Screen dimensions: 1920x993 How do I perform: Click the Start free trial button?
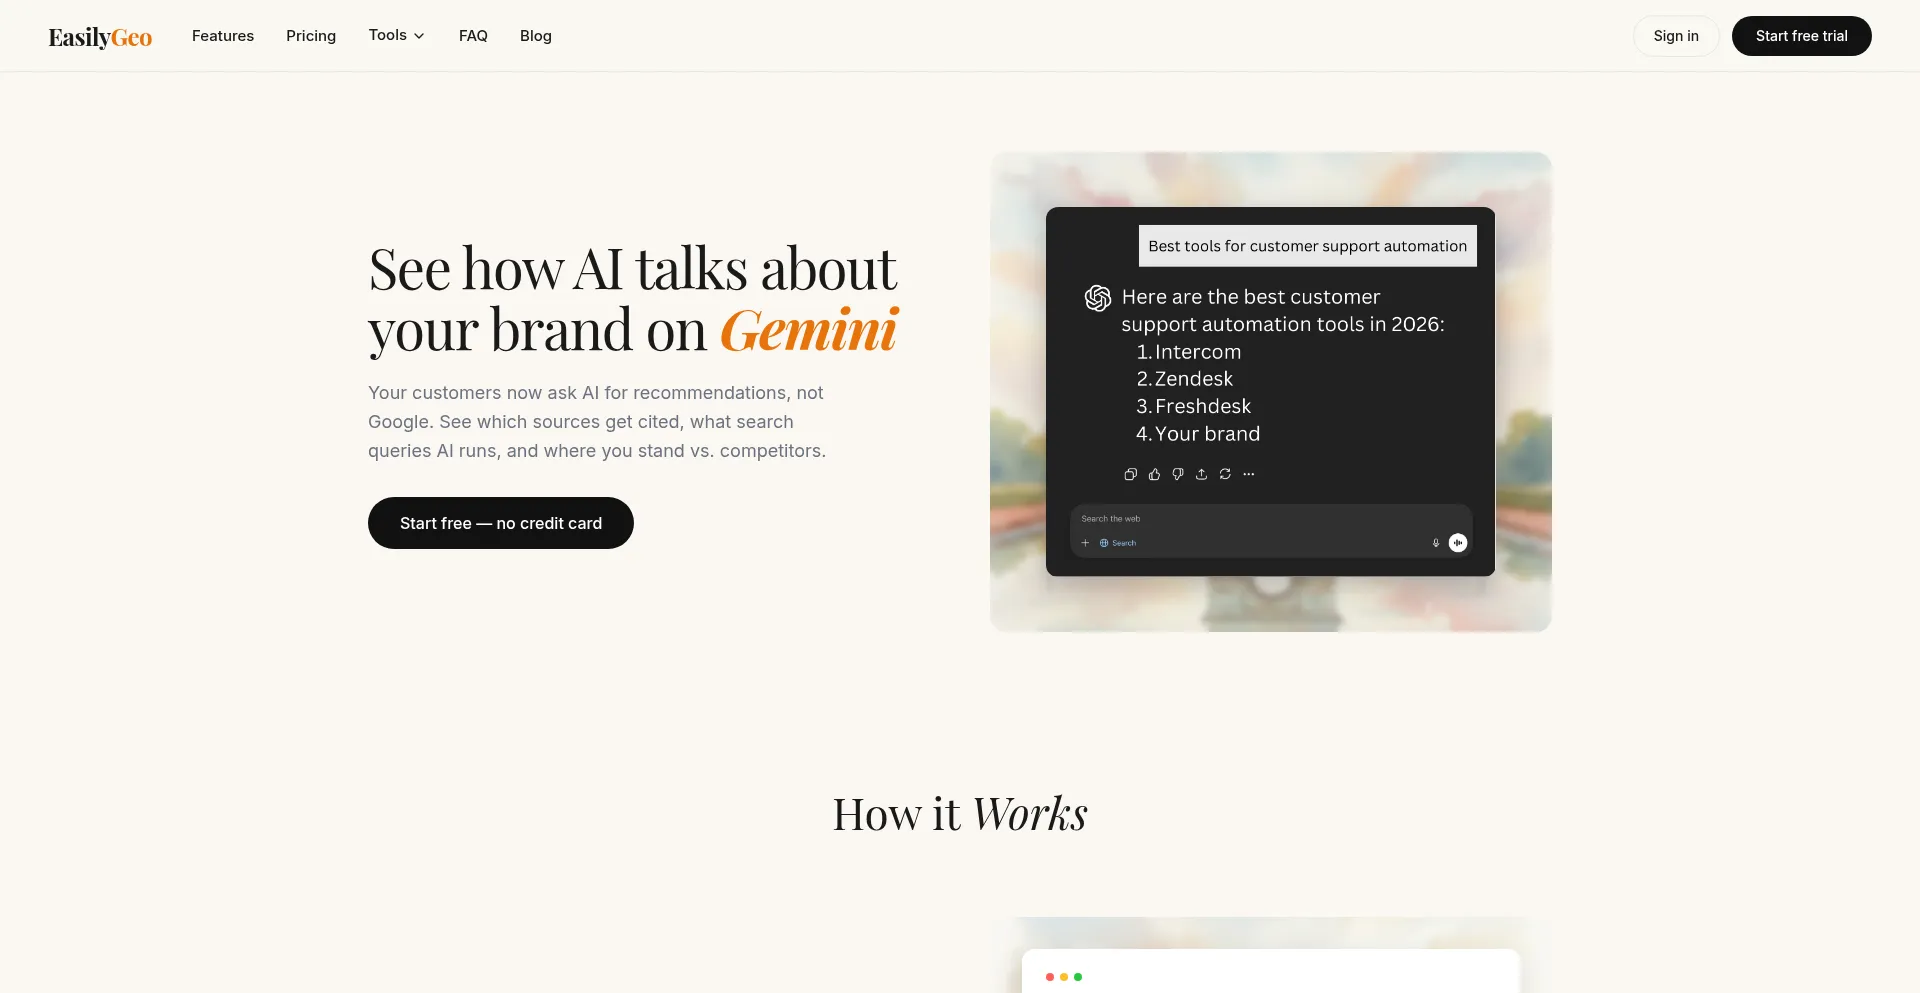click(x=1802, y=36)
